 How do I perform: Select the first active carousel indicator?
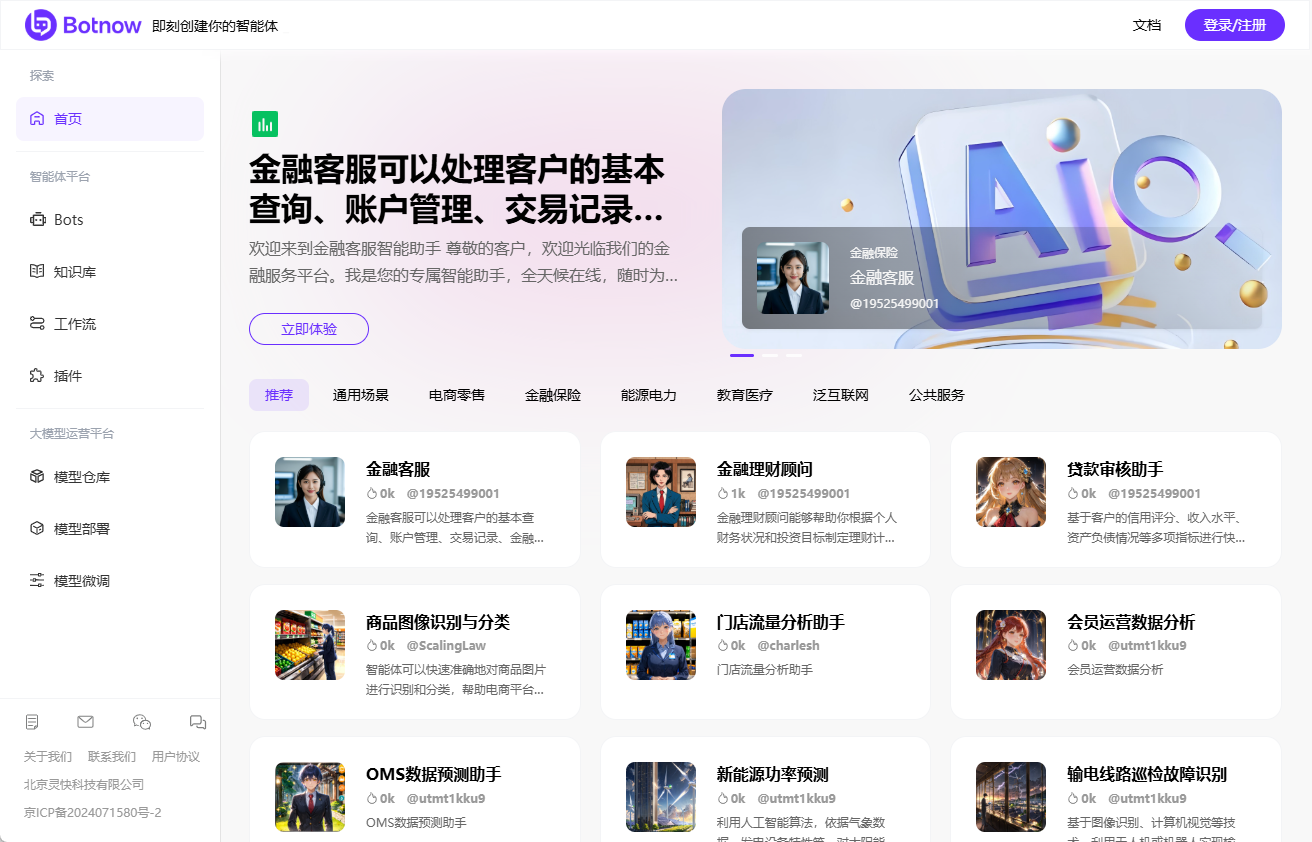coord(742,355)
